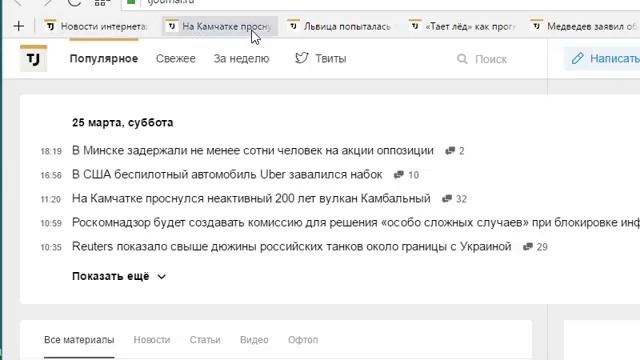
Task: Switch to На Камчатке просну browser tab
Action: click(220, 26)
